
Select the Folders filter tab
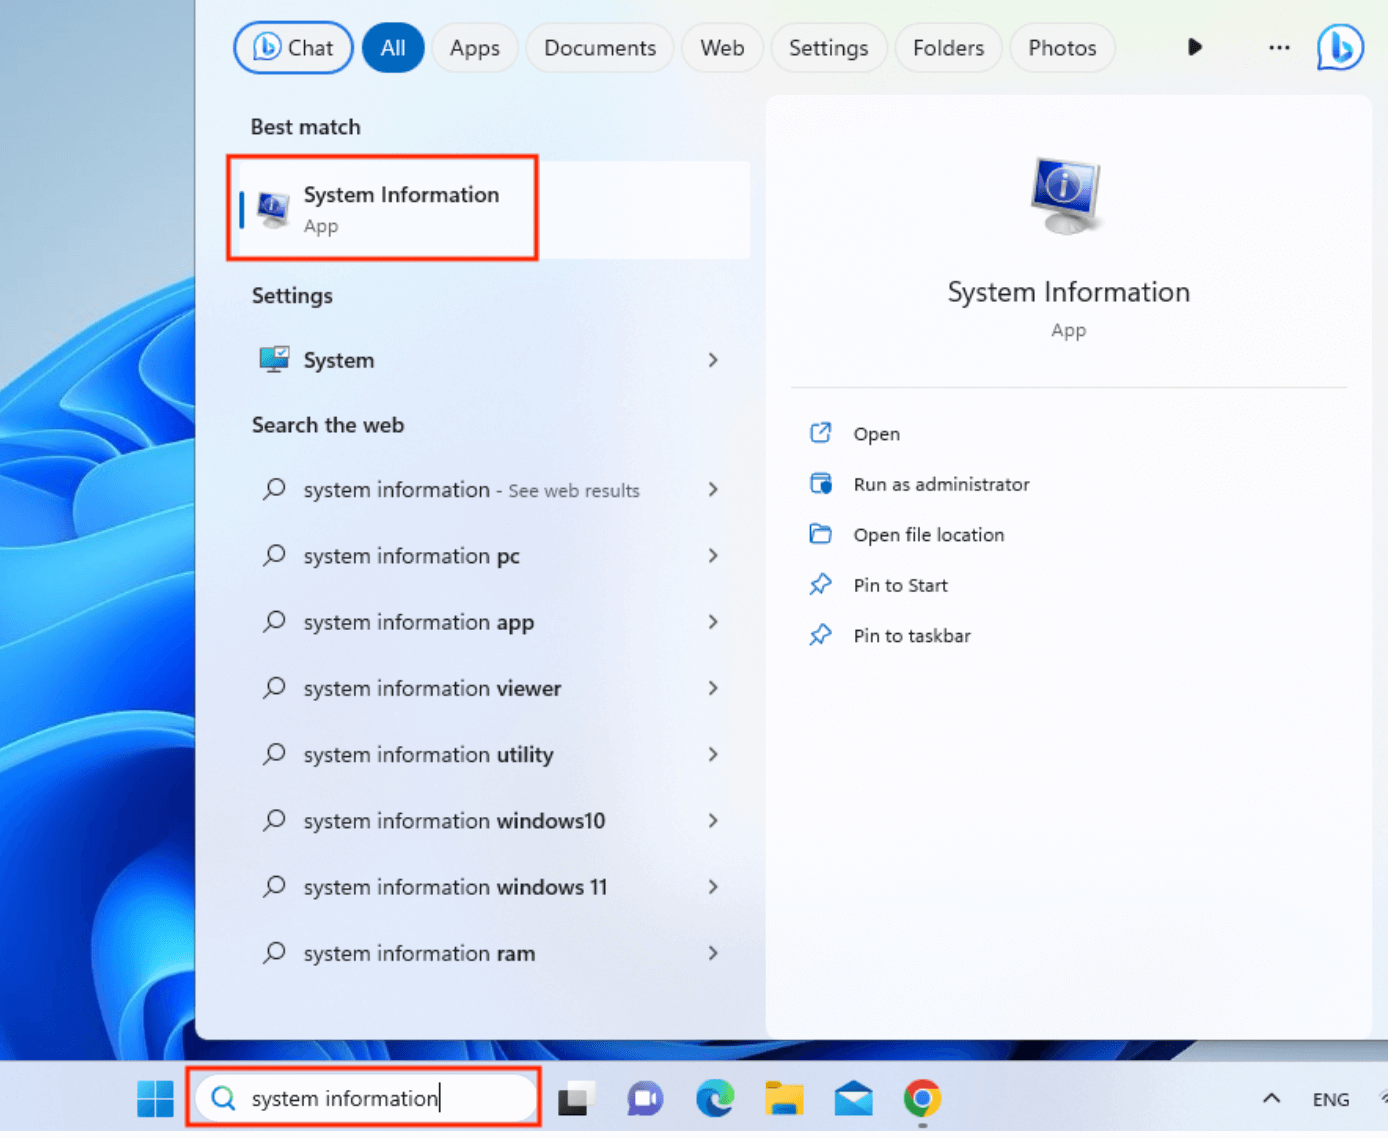(948, 47)
